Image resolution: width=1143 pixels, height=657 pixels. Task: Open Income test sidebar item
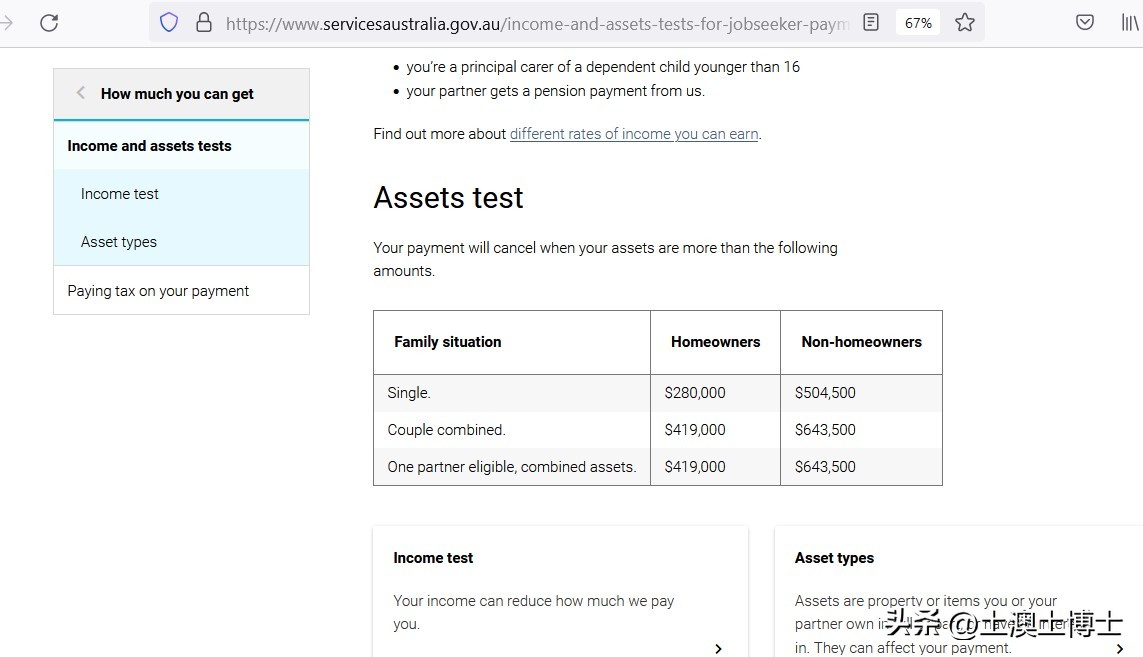point(120,194)
